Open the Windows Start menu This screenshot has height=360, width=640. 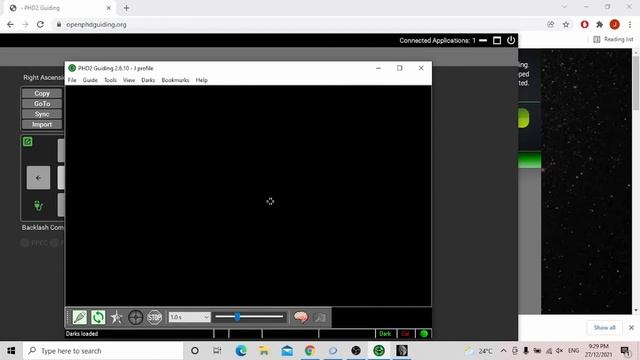coord(11,351)
